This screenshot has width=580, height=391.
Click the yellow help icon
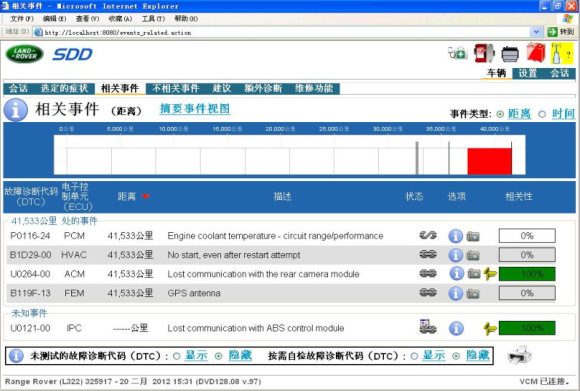(x=562, y=53)
